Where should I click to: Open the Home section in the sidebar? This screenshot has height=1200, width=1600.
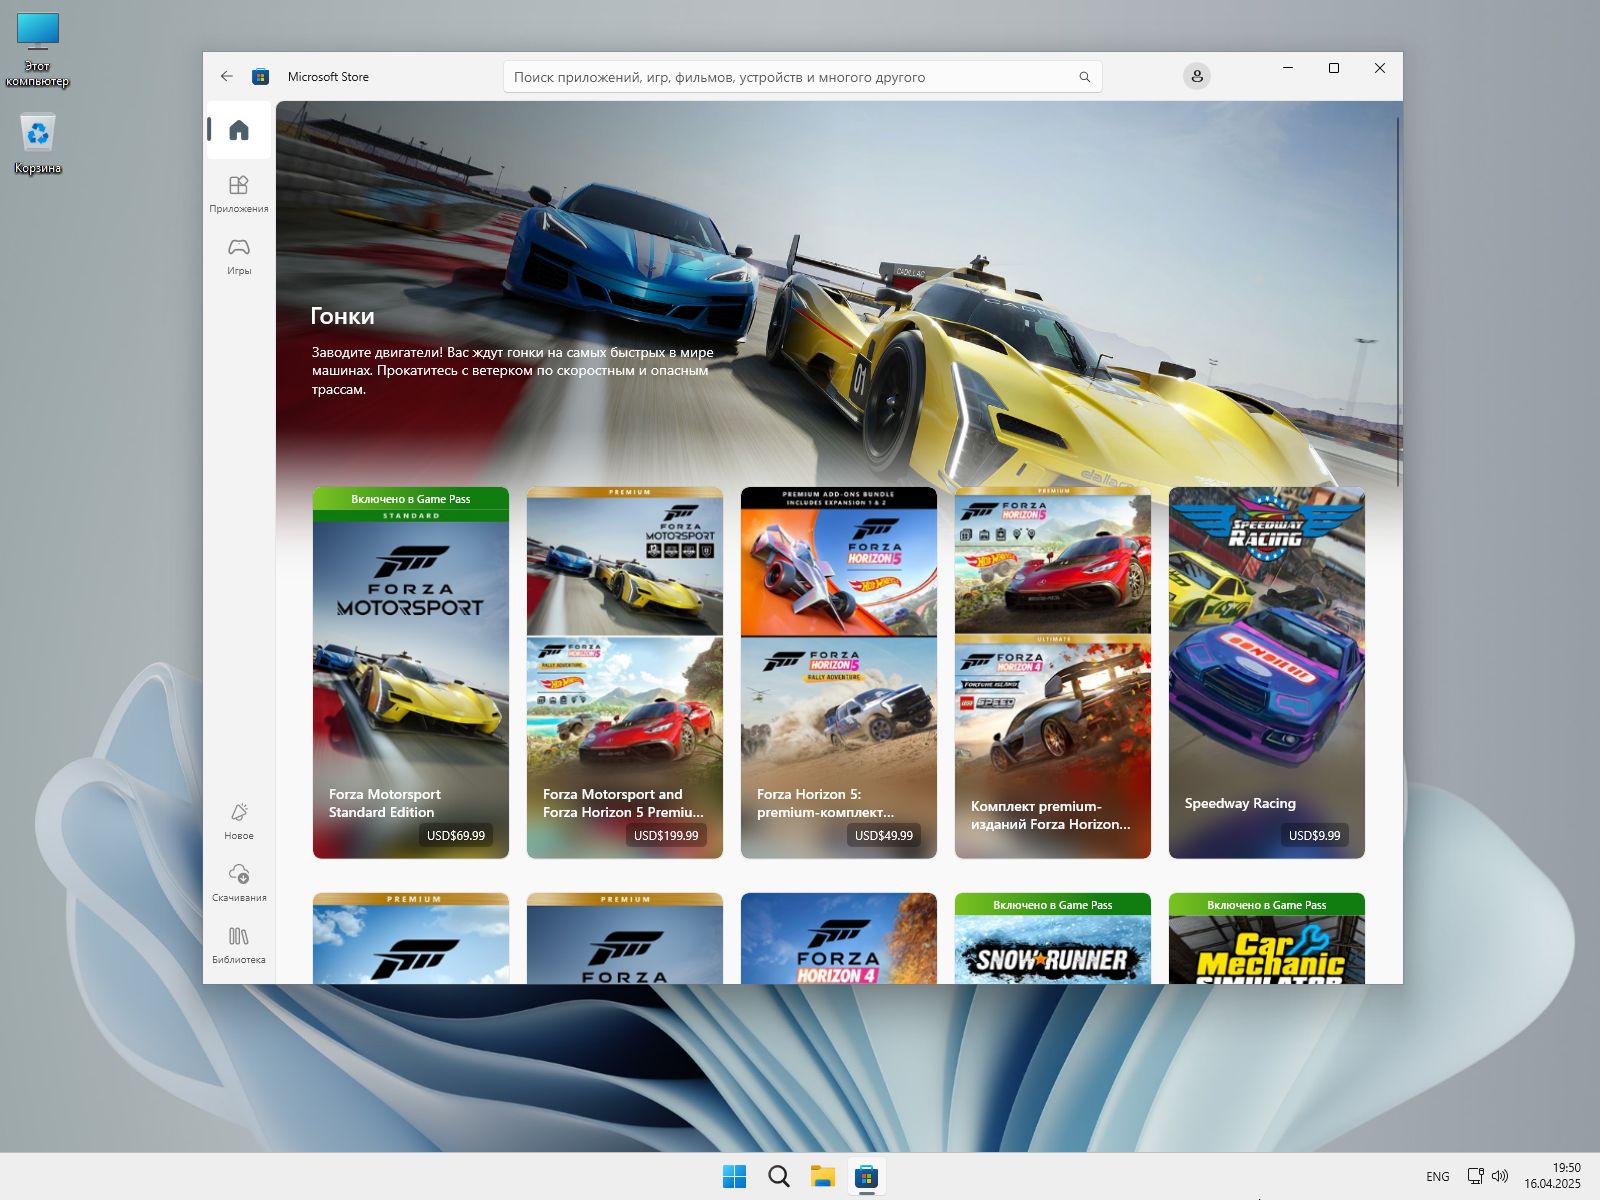click(x=238, y=130)
